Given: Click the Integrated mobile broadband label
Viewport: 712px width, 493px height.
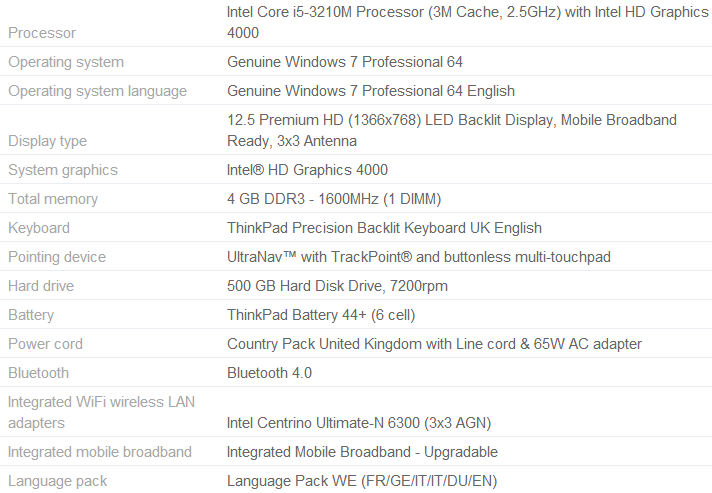Looking at the screenshot, I should tap(100, 453).
